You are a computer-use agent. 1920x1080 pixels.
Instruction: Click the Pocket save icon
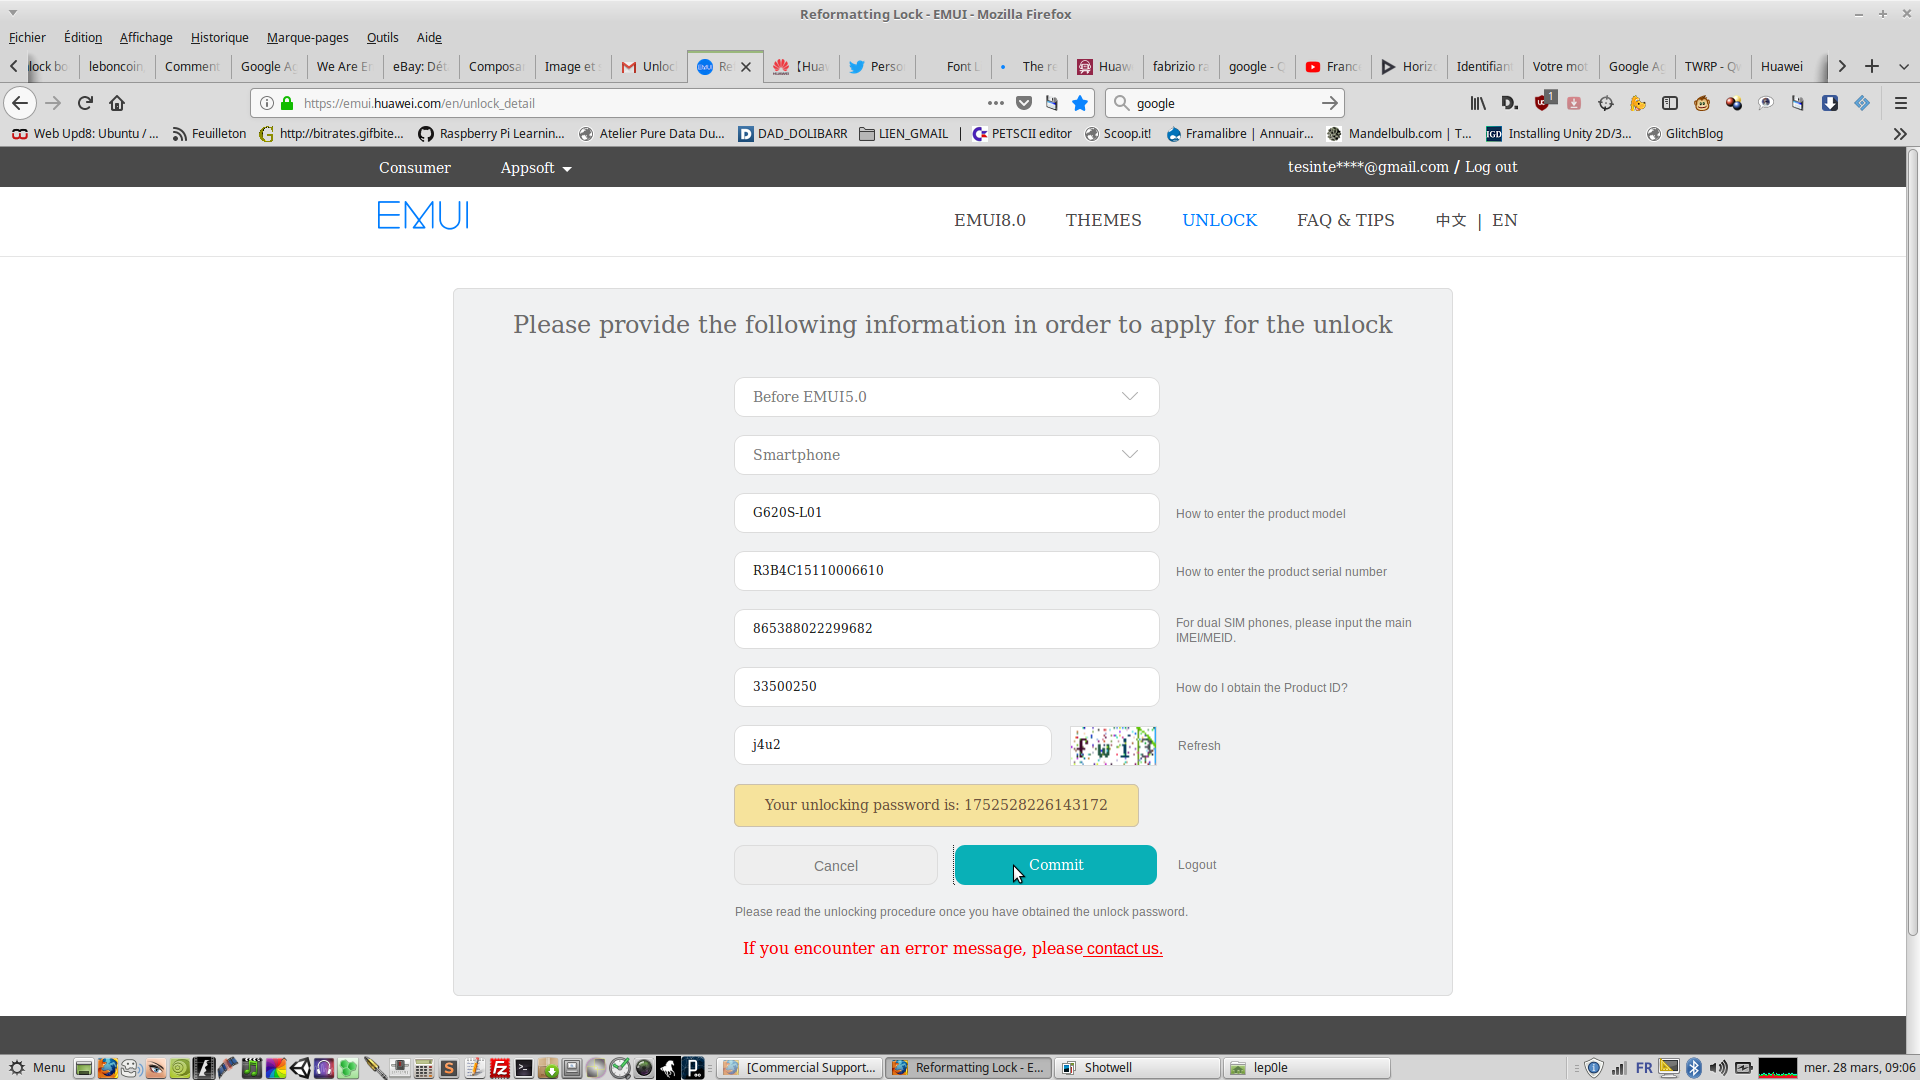1024,103
